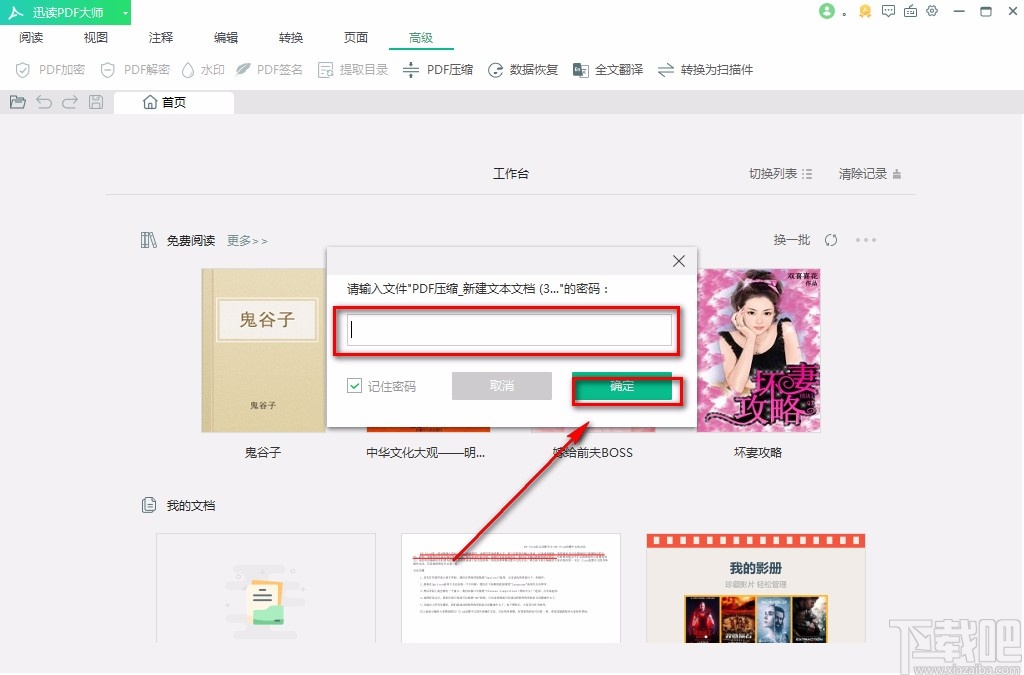Open 更多>> to see more free books
The height and width of the screenshot is (675, 1024).
pyautogui.click(x=246, y=240)
